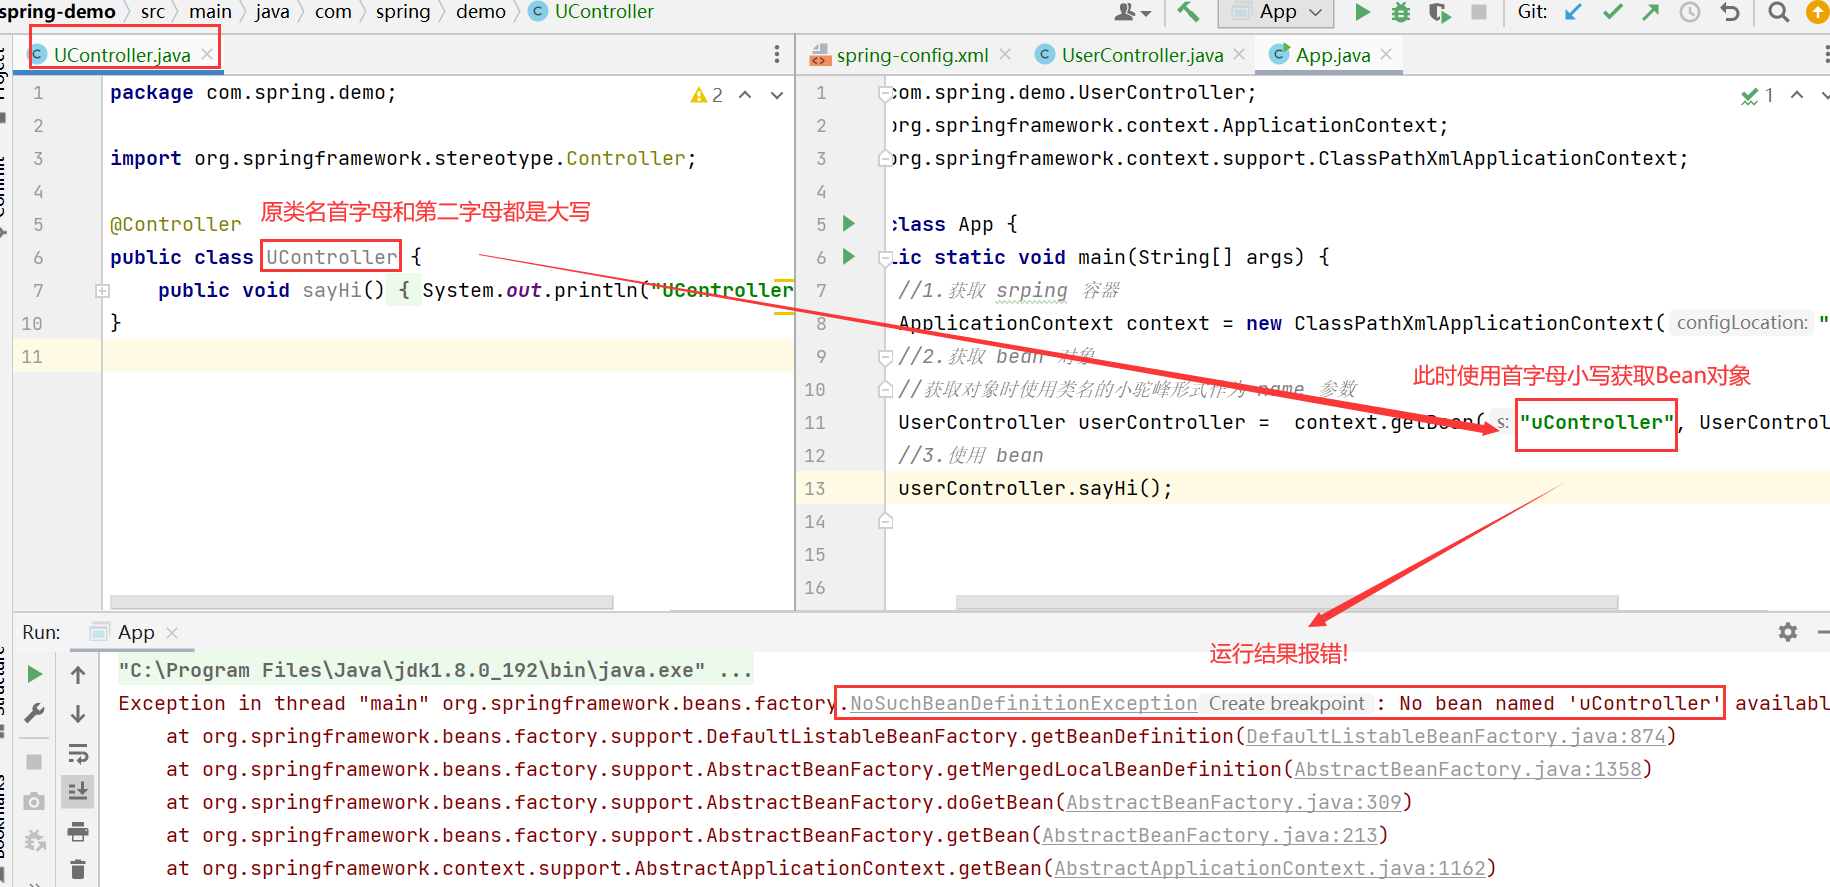Click the camera dump threads icon

(34, 801)
